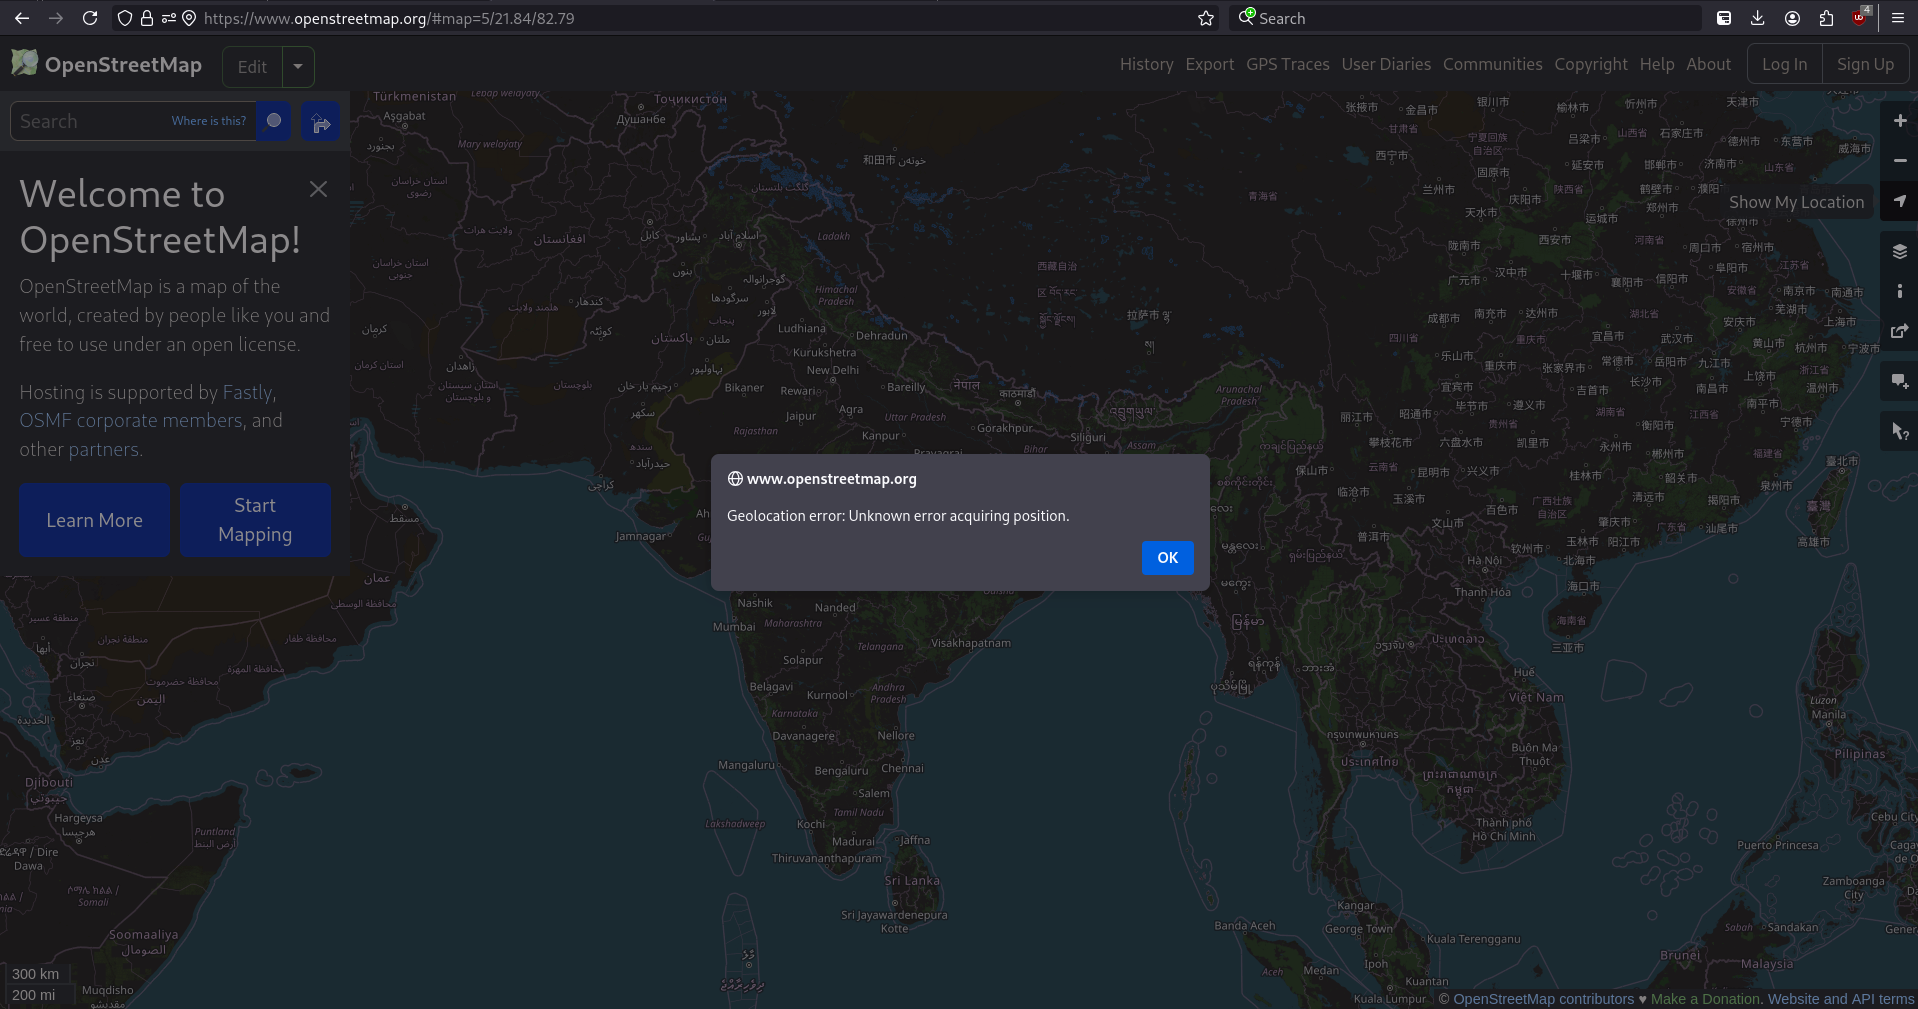Open the History tab
This screenshot has height=1009, width=1918.
tap(1146, 64)
